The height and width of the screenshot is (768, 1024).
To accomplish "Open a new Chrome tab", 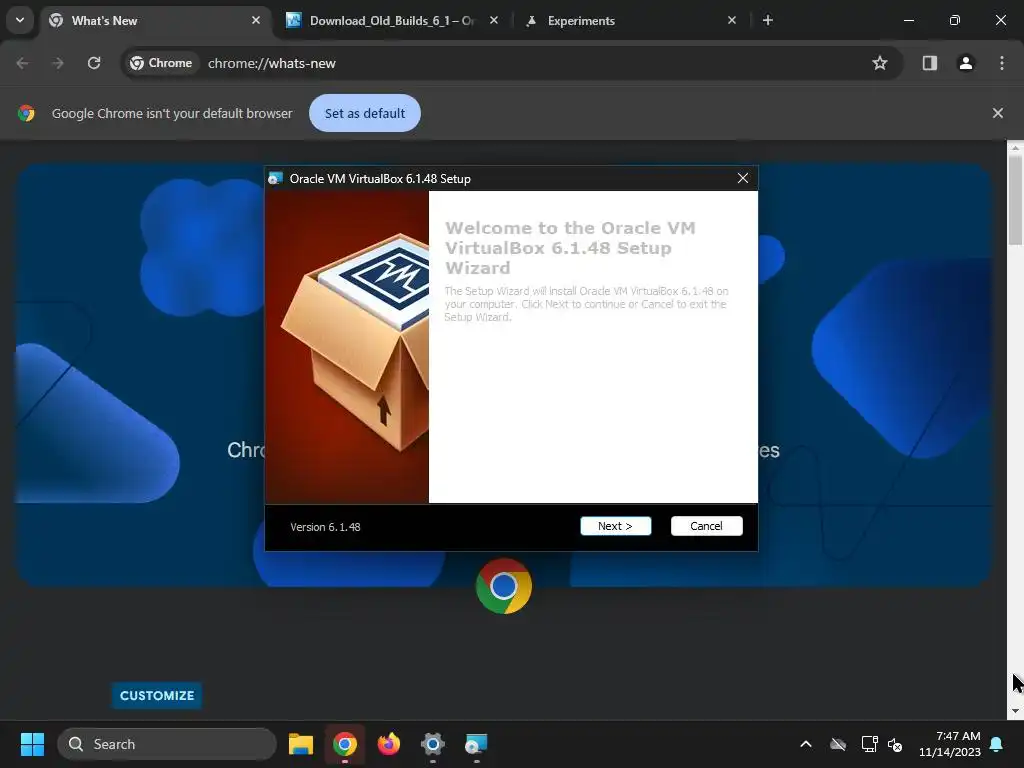I will (768, 20).
